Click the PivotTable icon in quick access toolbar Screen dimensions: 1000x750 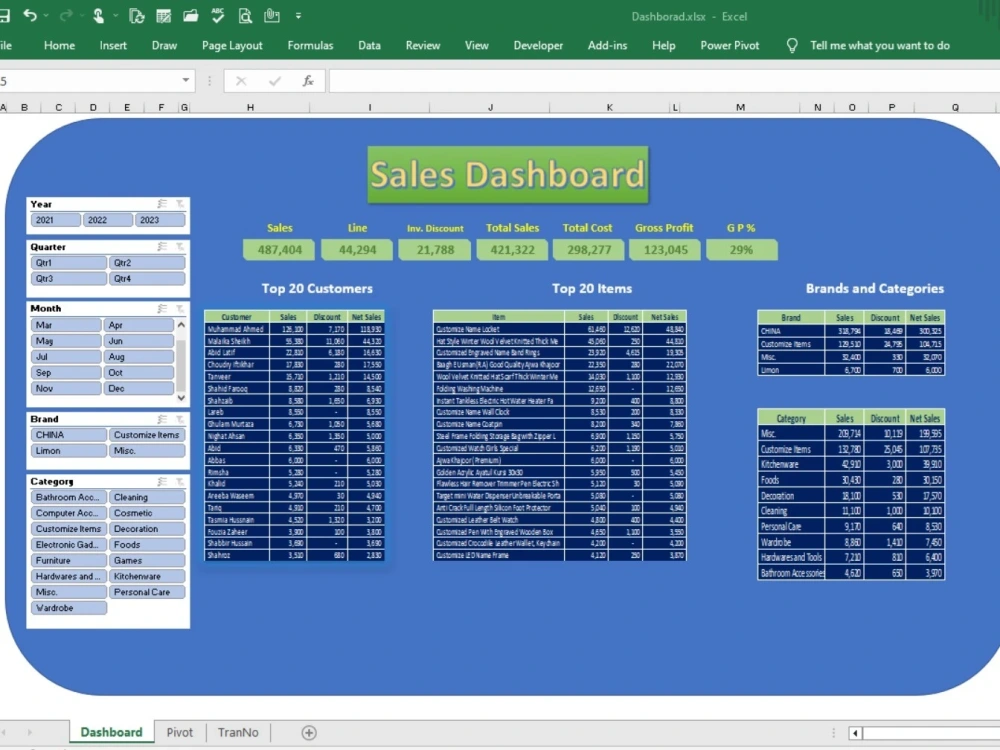pyautogui.click(x=163, y=16)
